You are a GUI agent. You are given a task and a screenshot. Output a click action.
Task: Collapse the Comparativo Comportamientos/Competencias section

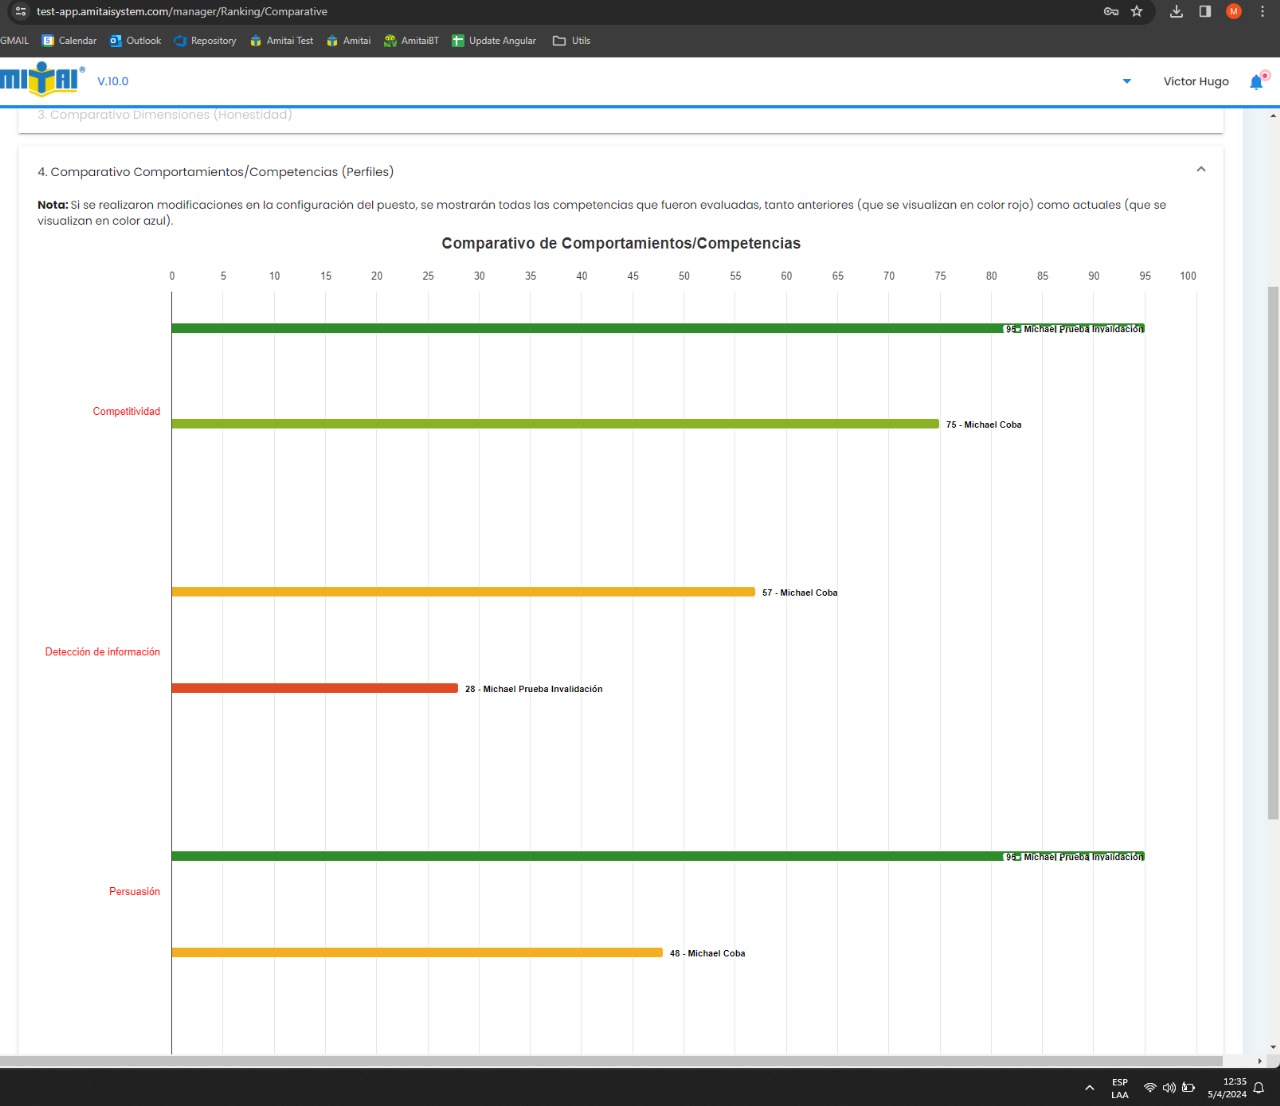(x=1201, y=170)
